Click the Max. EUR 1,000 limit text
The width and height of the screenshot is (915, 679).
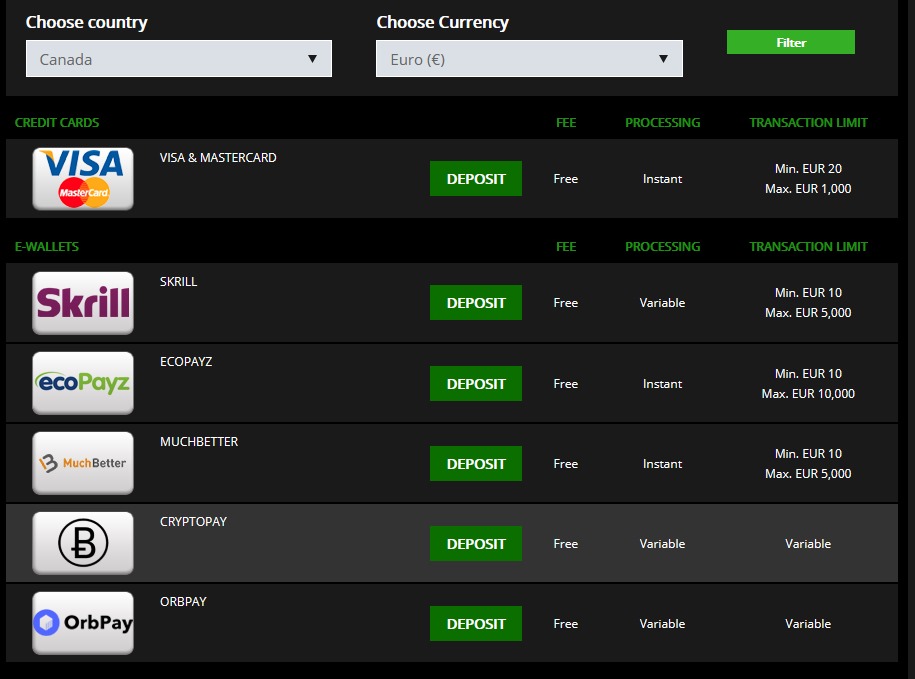pos(808,188)
